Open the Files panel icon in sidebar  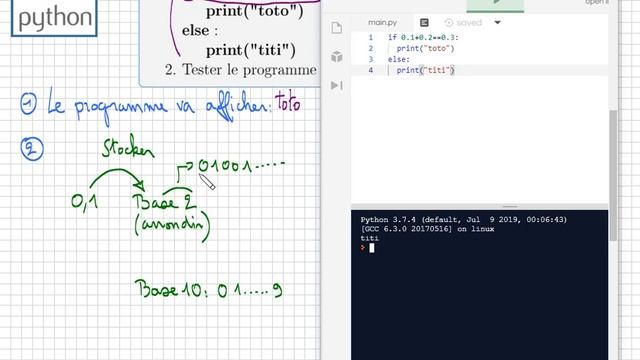point(337,28)
